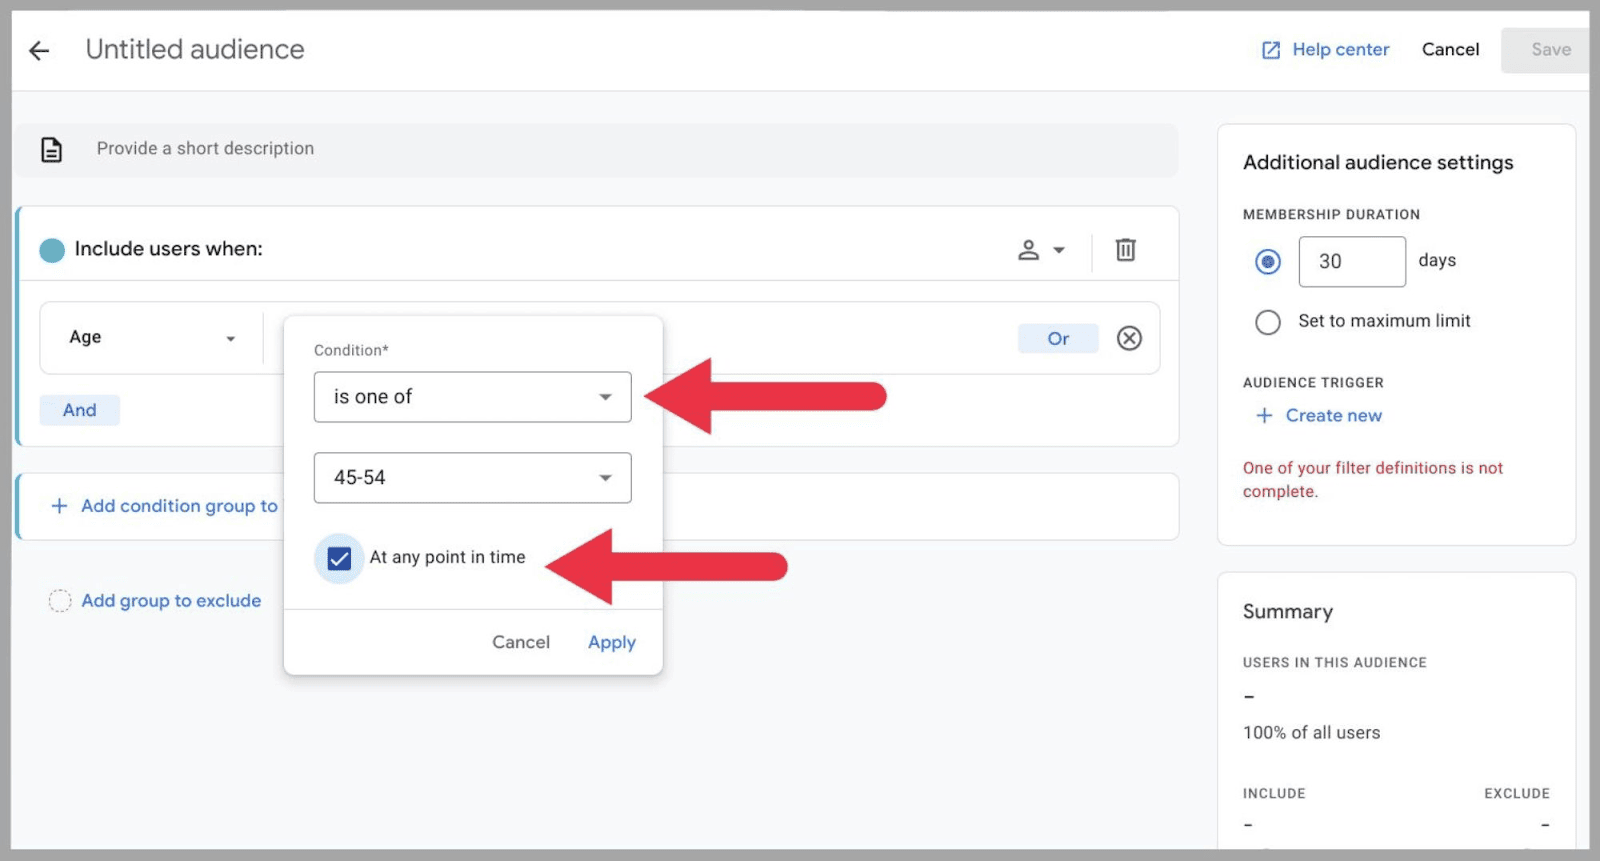Remove the Age condition with the circled X
This screenshot has width=1600, height=861.
coord(1129,338)
